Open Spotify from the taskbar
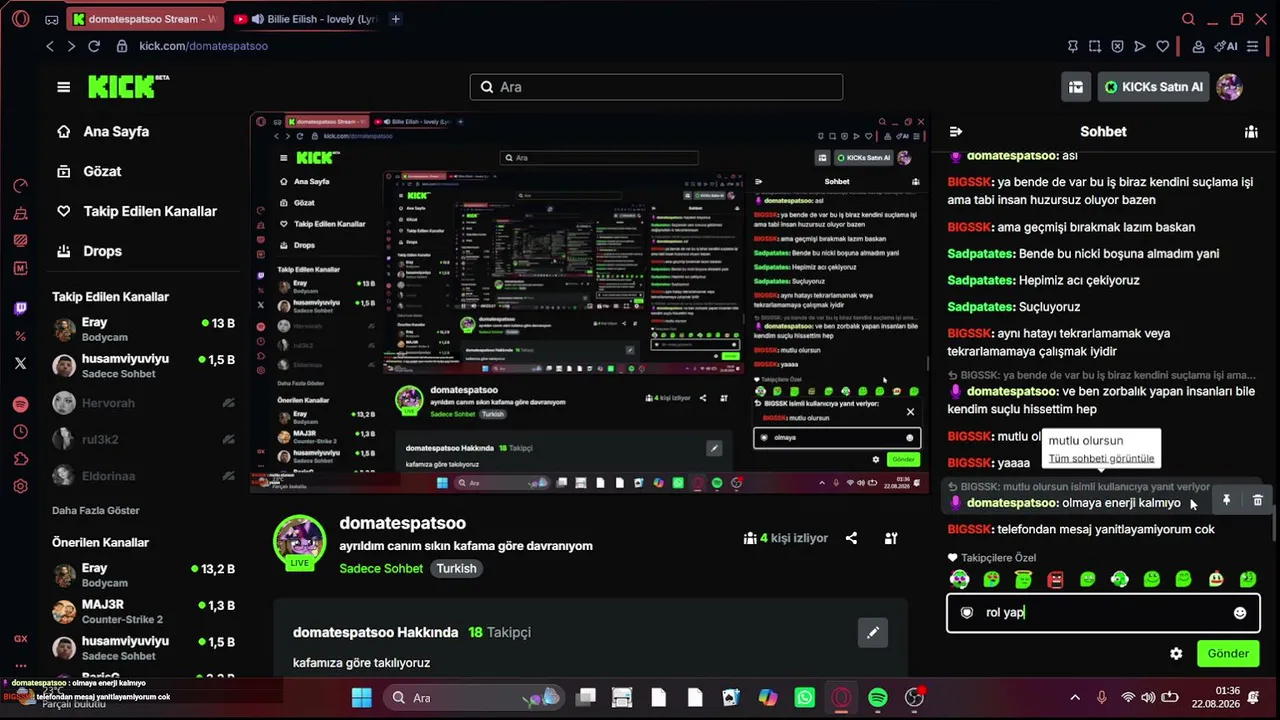1280x720 pixels. [x=878, y=698]
